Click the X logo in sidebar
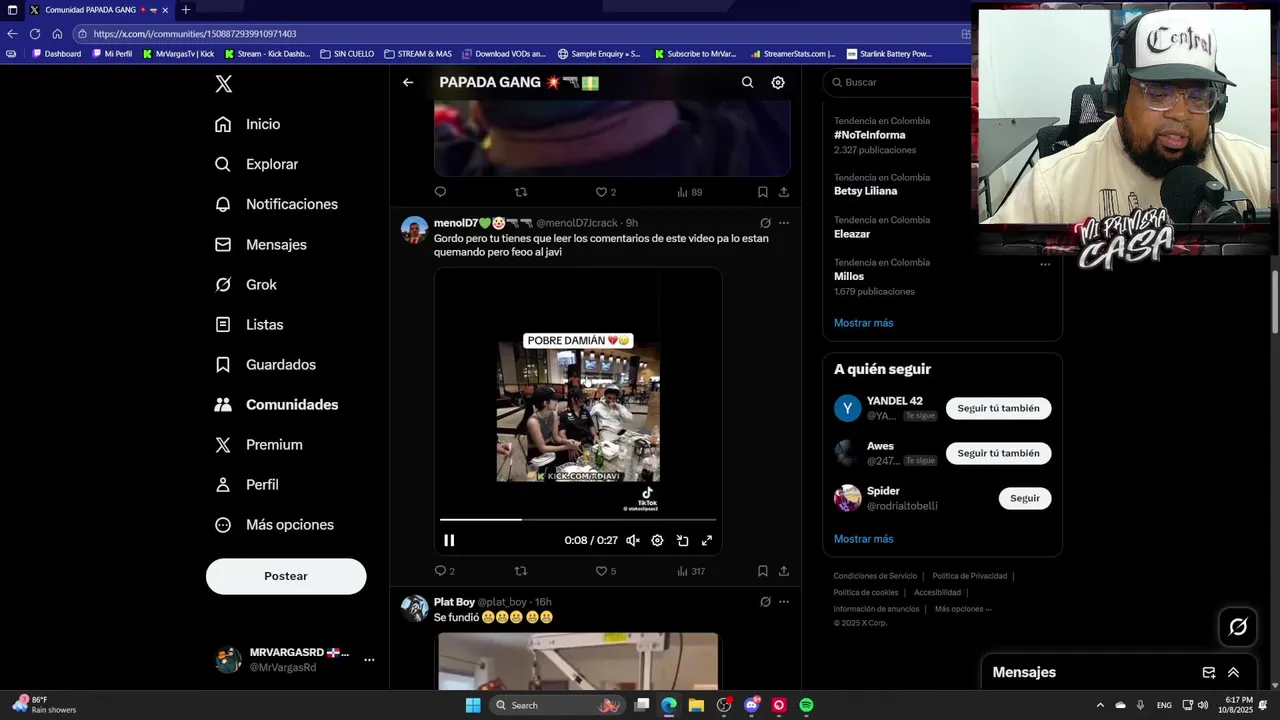This screenshot has height=720, width=1280. (224, 84)
